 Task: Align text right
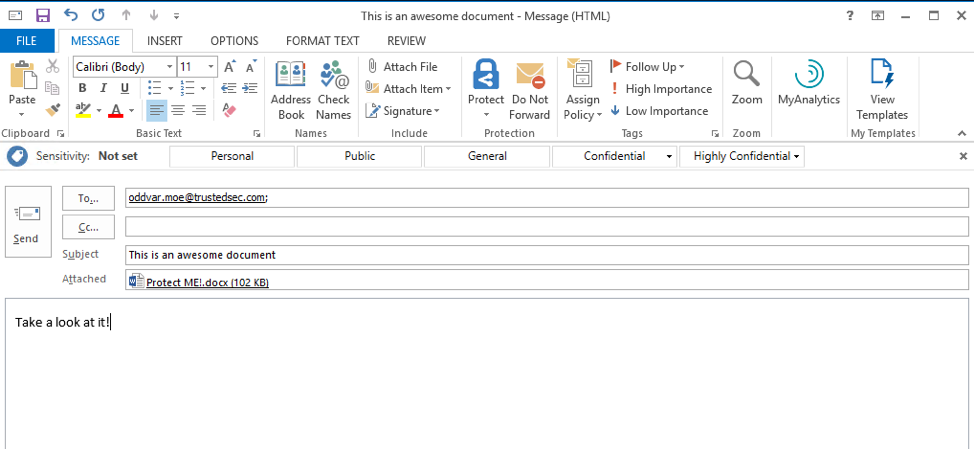click(199, 111)
